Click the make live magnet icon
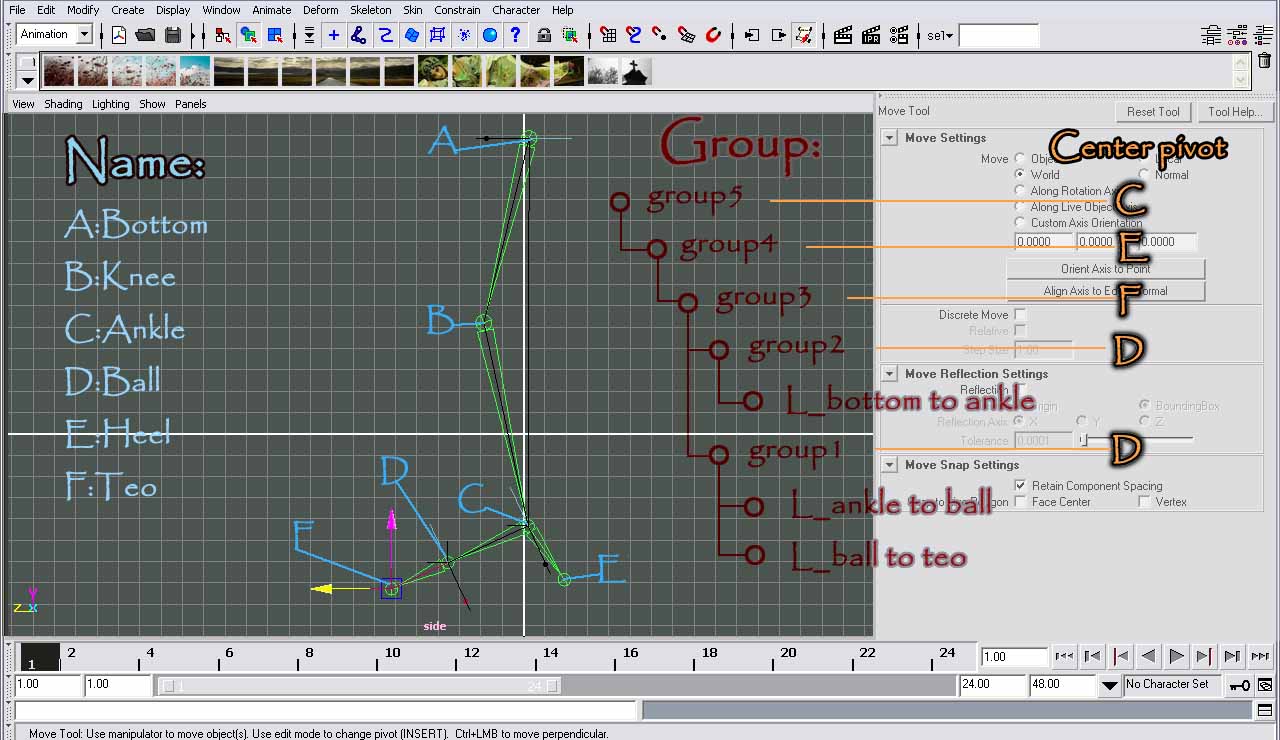1280x740 pixels. 713,35
